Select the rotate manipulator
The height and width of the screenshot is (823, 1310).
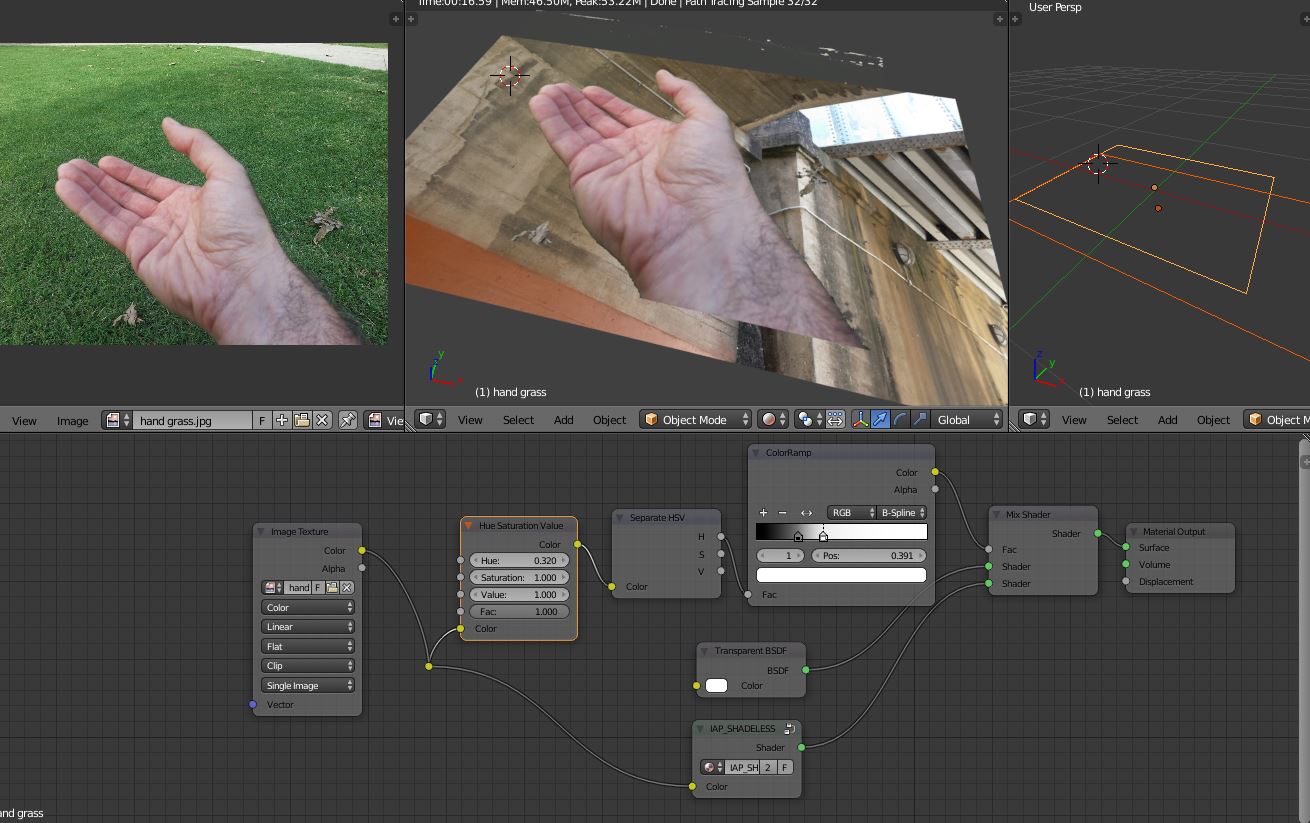[x=900, y=420]
